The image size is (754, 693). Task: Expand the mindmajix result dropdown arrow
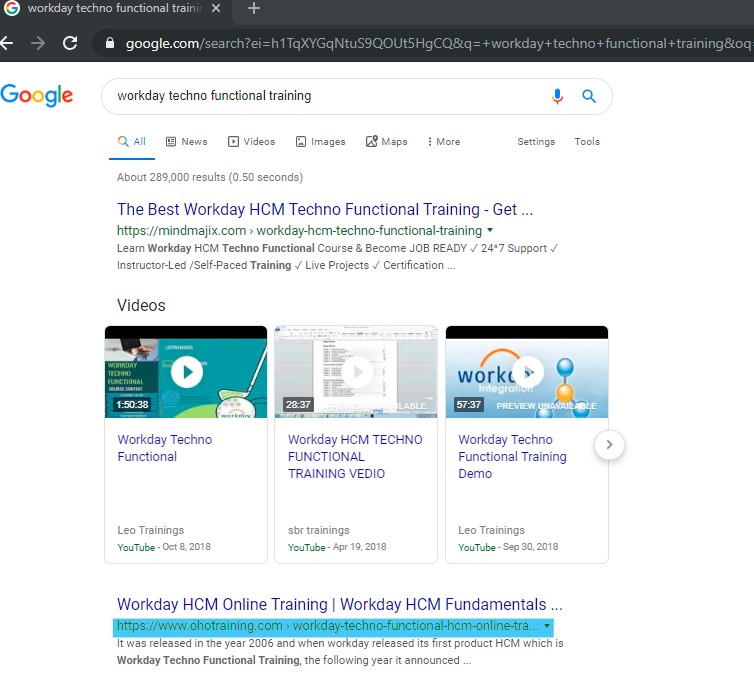(490, 230)
